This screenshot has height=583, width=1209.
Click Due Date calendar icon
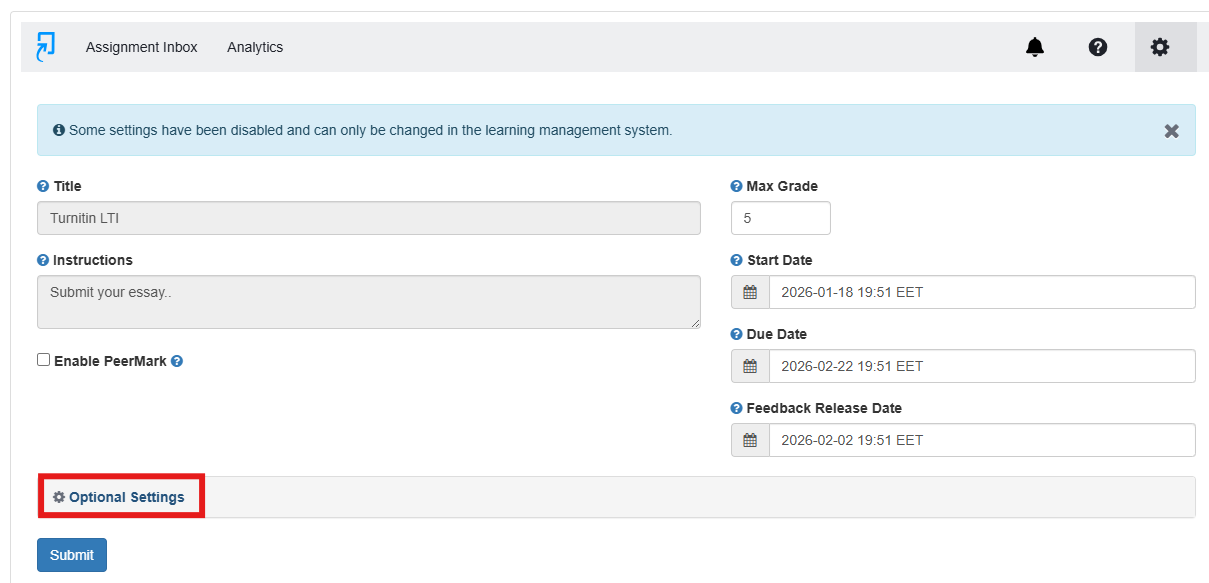click(x=750, y=366)
